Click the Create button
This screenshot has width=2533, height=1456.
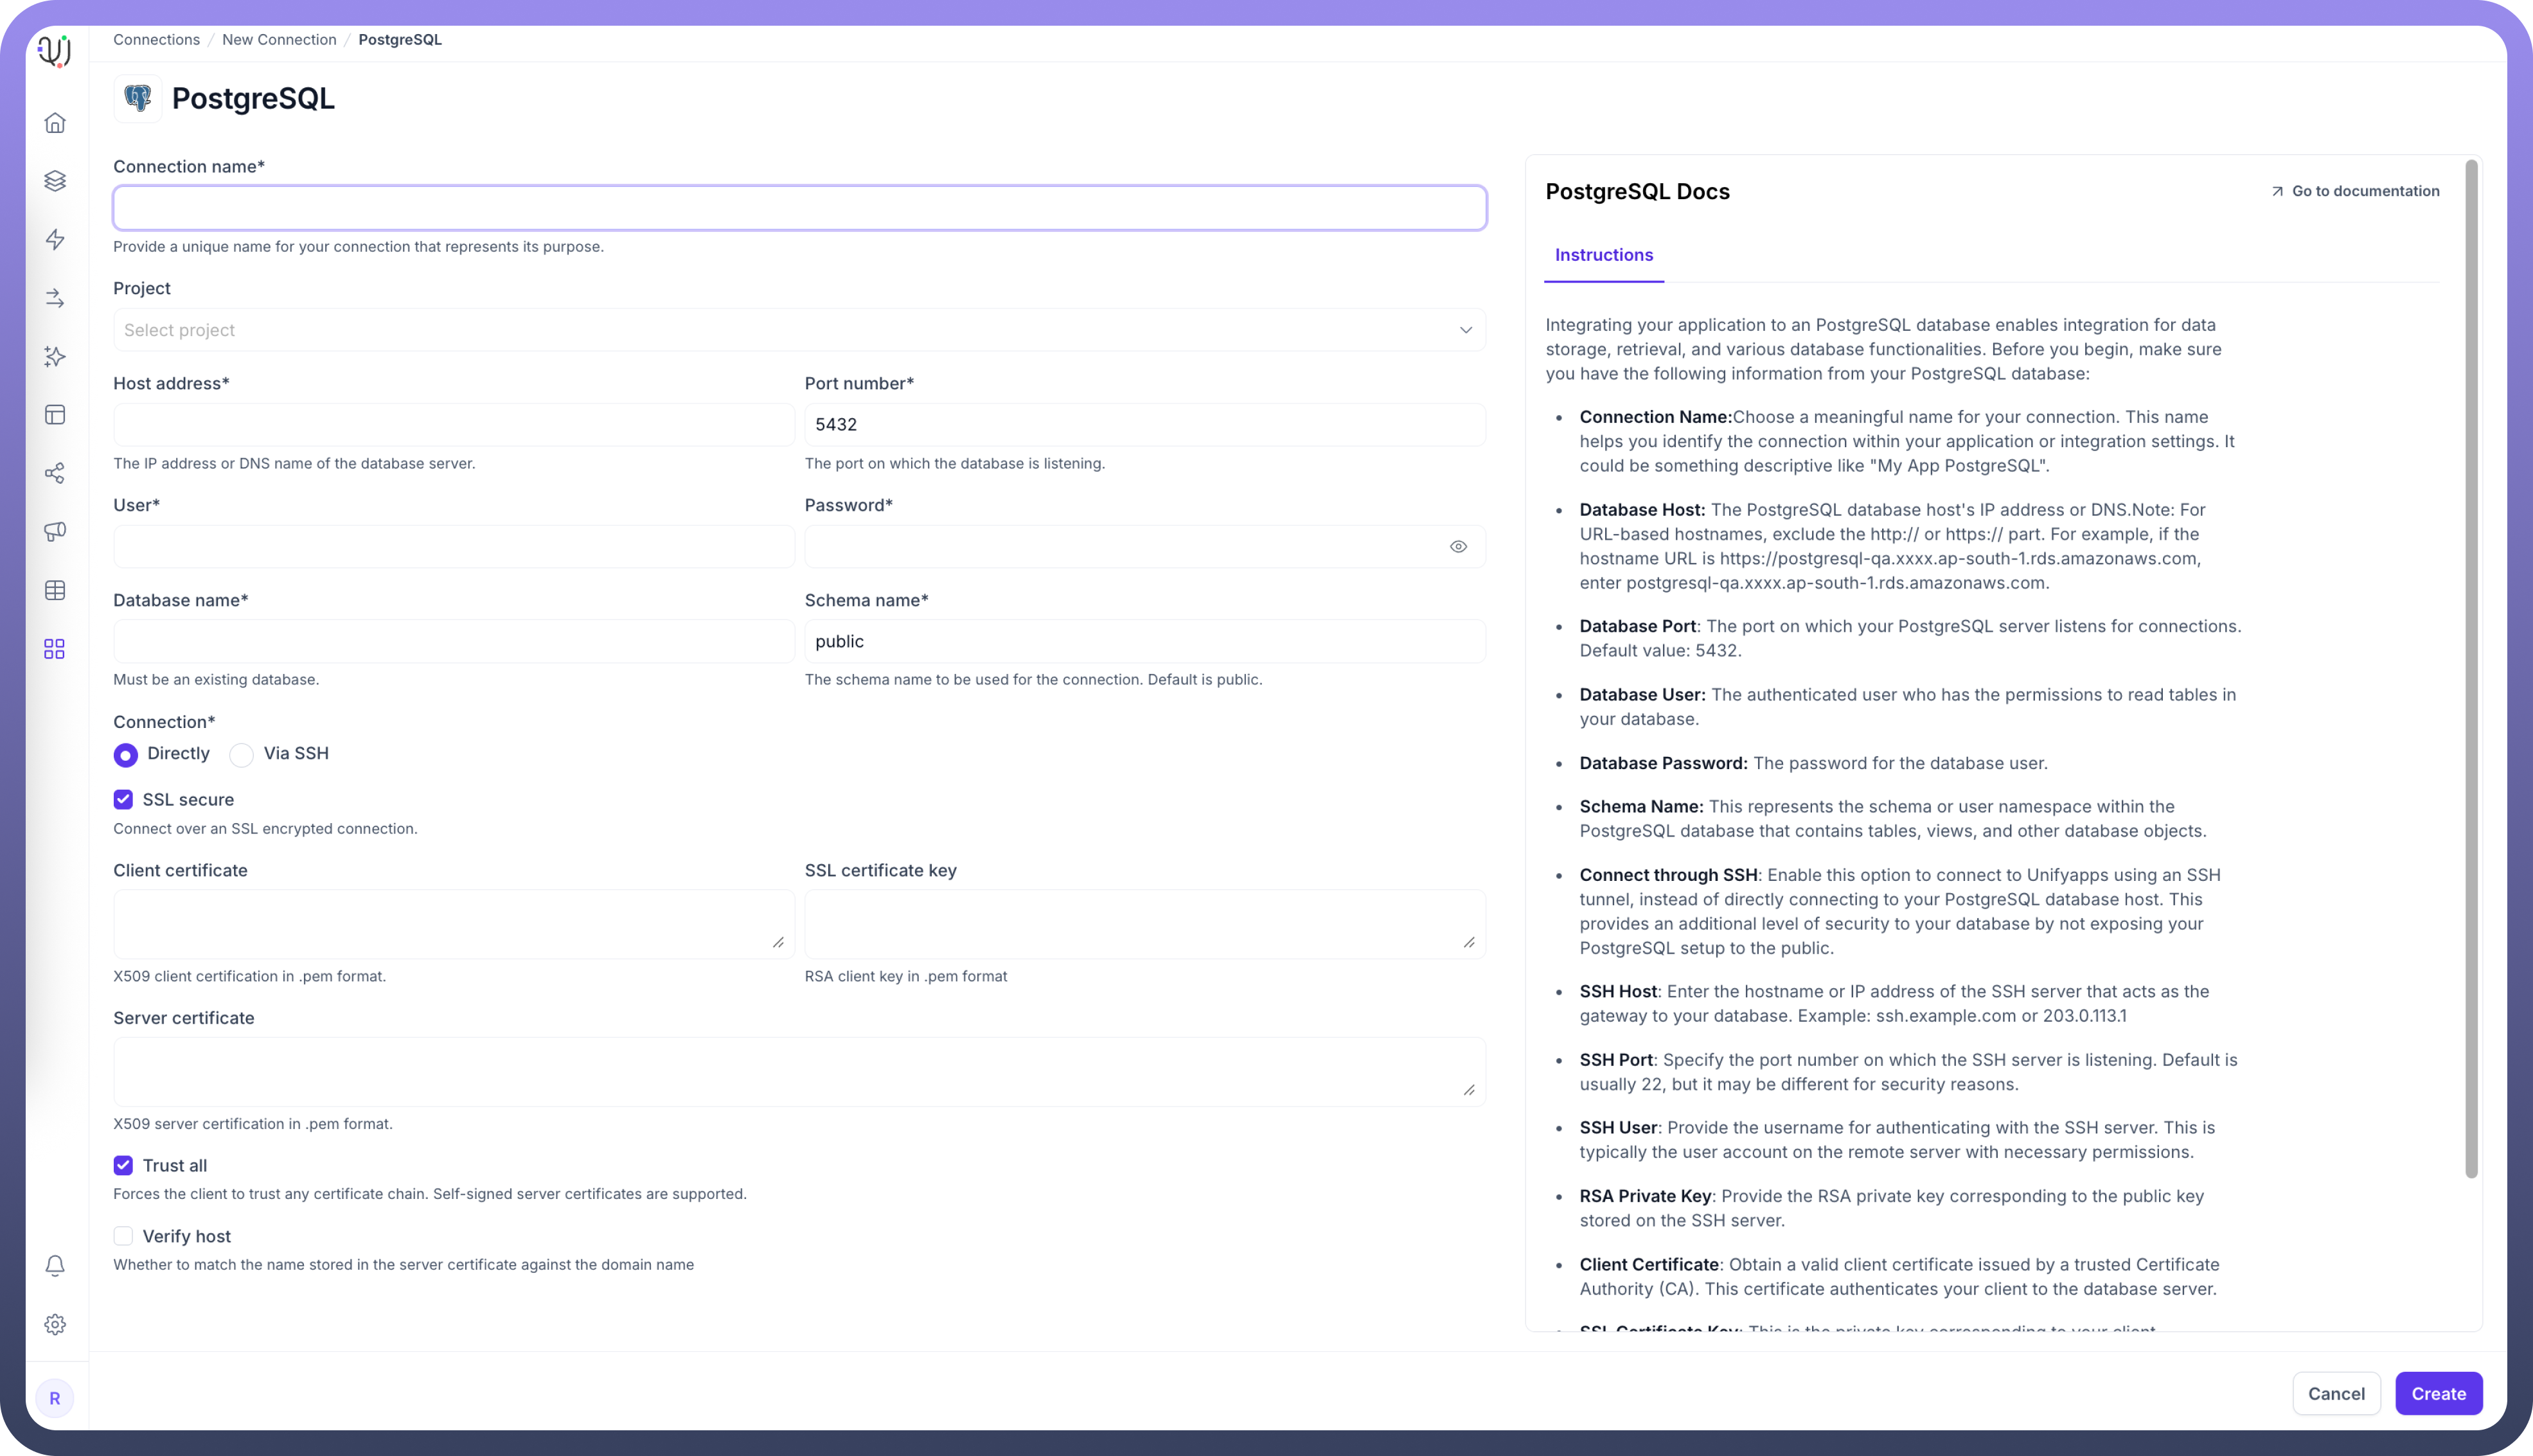tap(2437, 1394)
